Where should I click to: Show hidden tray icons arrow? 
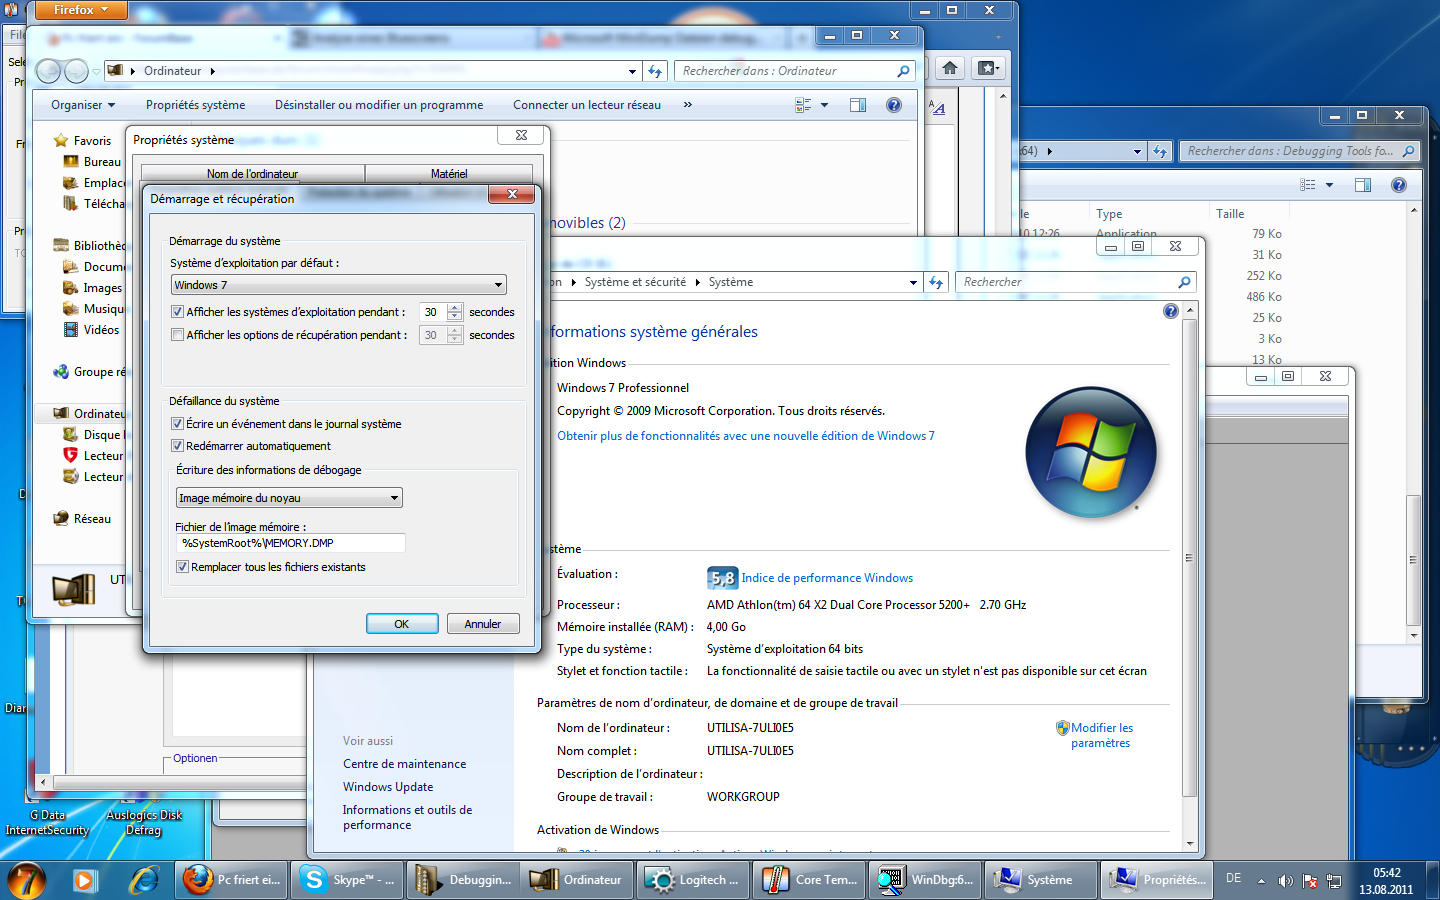coord(1261,881)
